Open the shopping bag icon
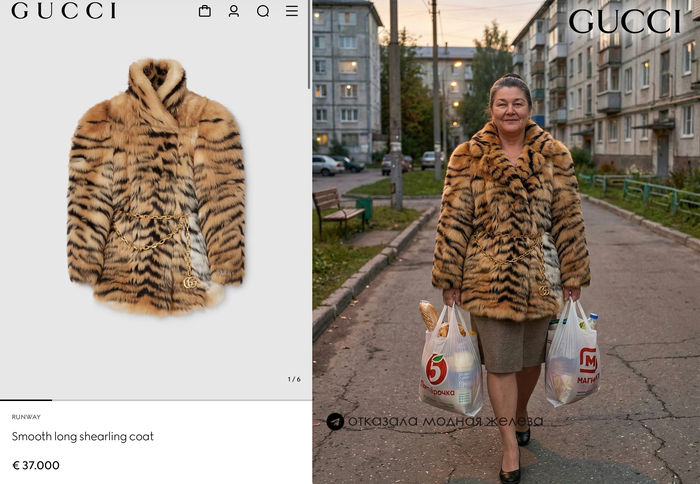This screenshot has width=700, height=484. point(205,11)
